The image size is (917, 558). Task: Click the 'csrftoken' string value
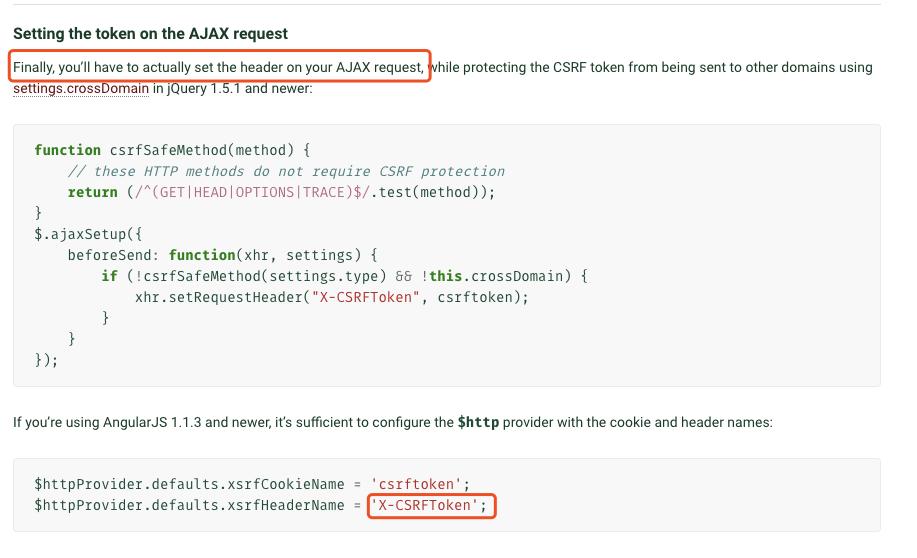416,484
